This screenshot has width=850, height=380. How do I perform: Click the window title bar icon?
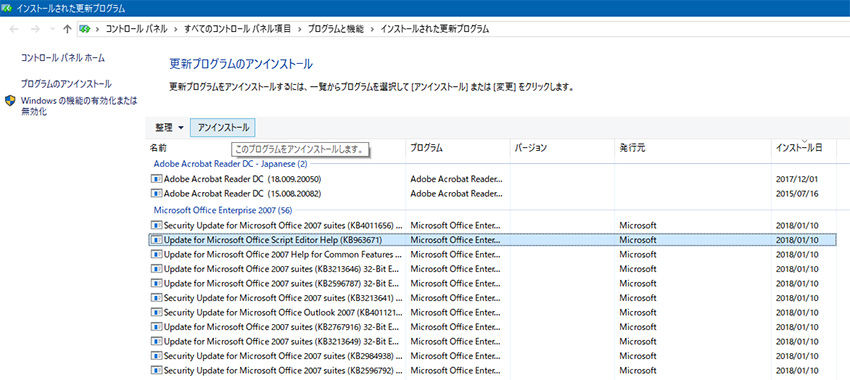click(7, 8)
